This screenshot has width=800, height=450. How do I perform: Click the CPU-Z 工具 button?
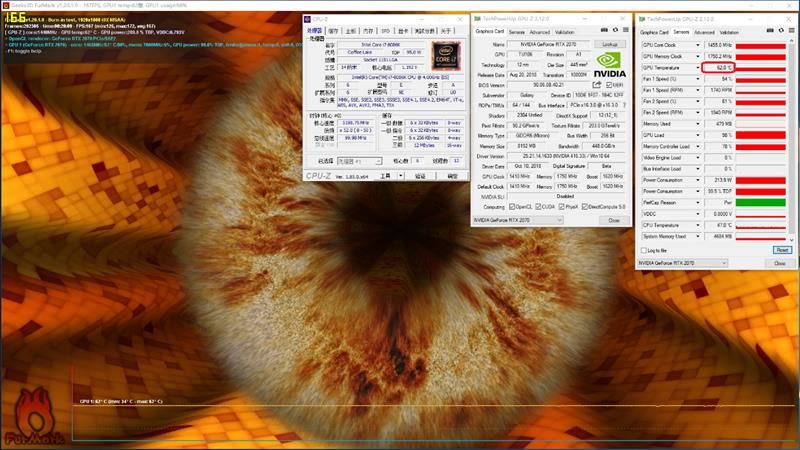point(385,176)
